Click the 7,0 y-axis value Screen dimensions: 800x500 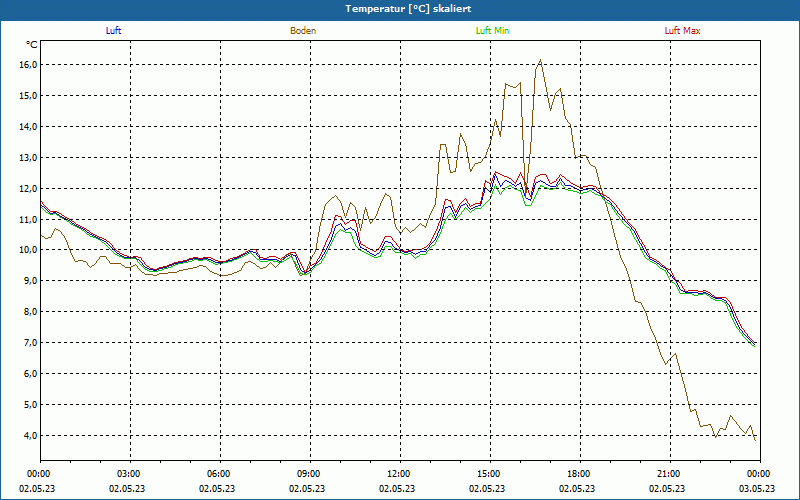(31, 343)
